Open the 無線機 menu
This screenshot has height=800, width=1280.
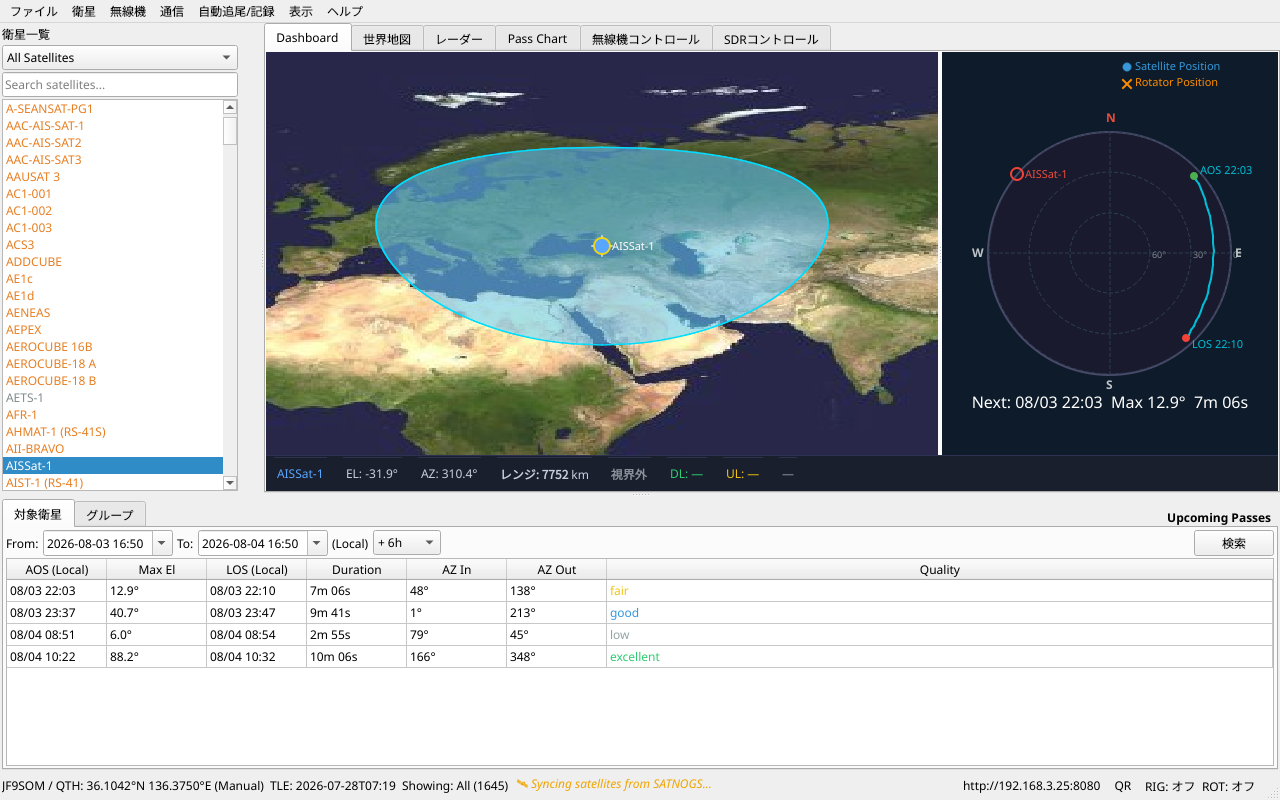(128, 11)
